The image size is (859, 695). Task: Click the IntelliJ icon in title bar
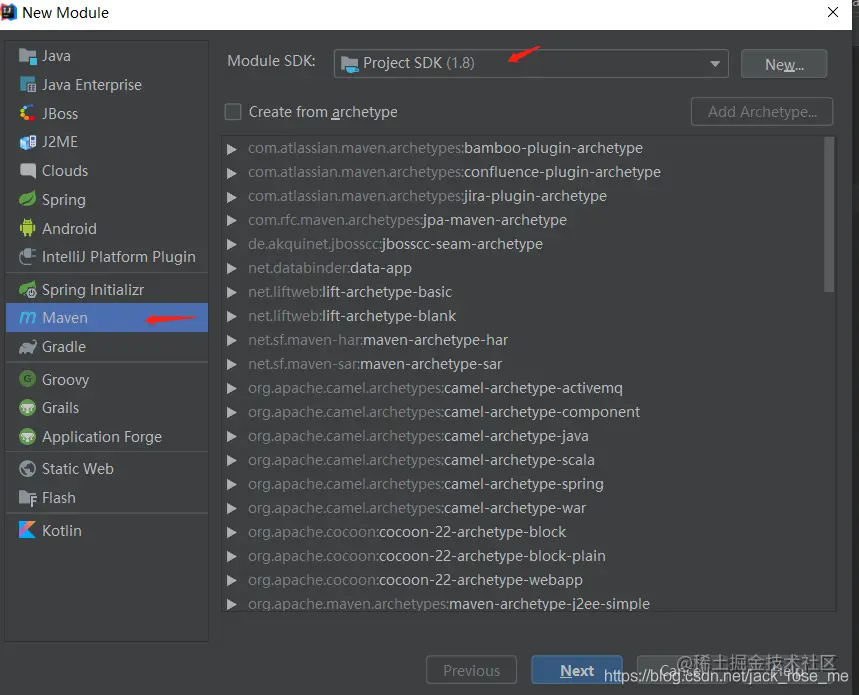point(9,12)
